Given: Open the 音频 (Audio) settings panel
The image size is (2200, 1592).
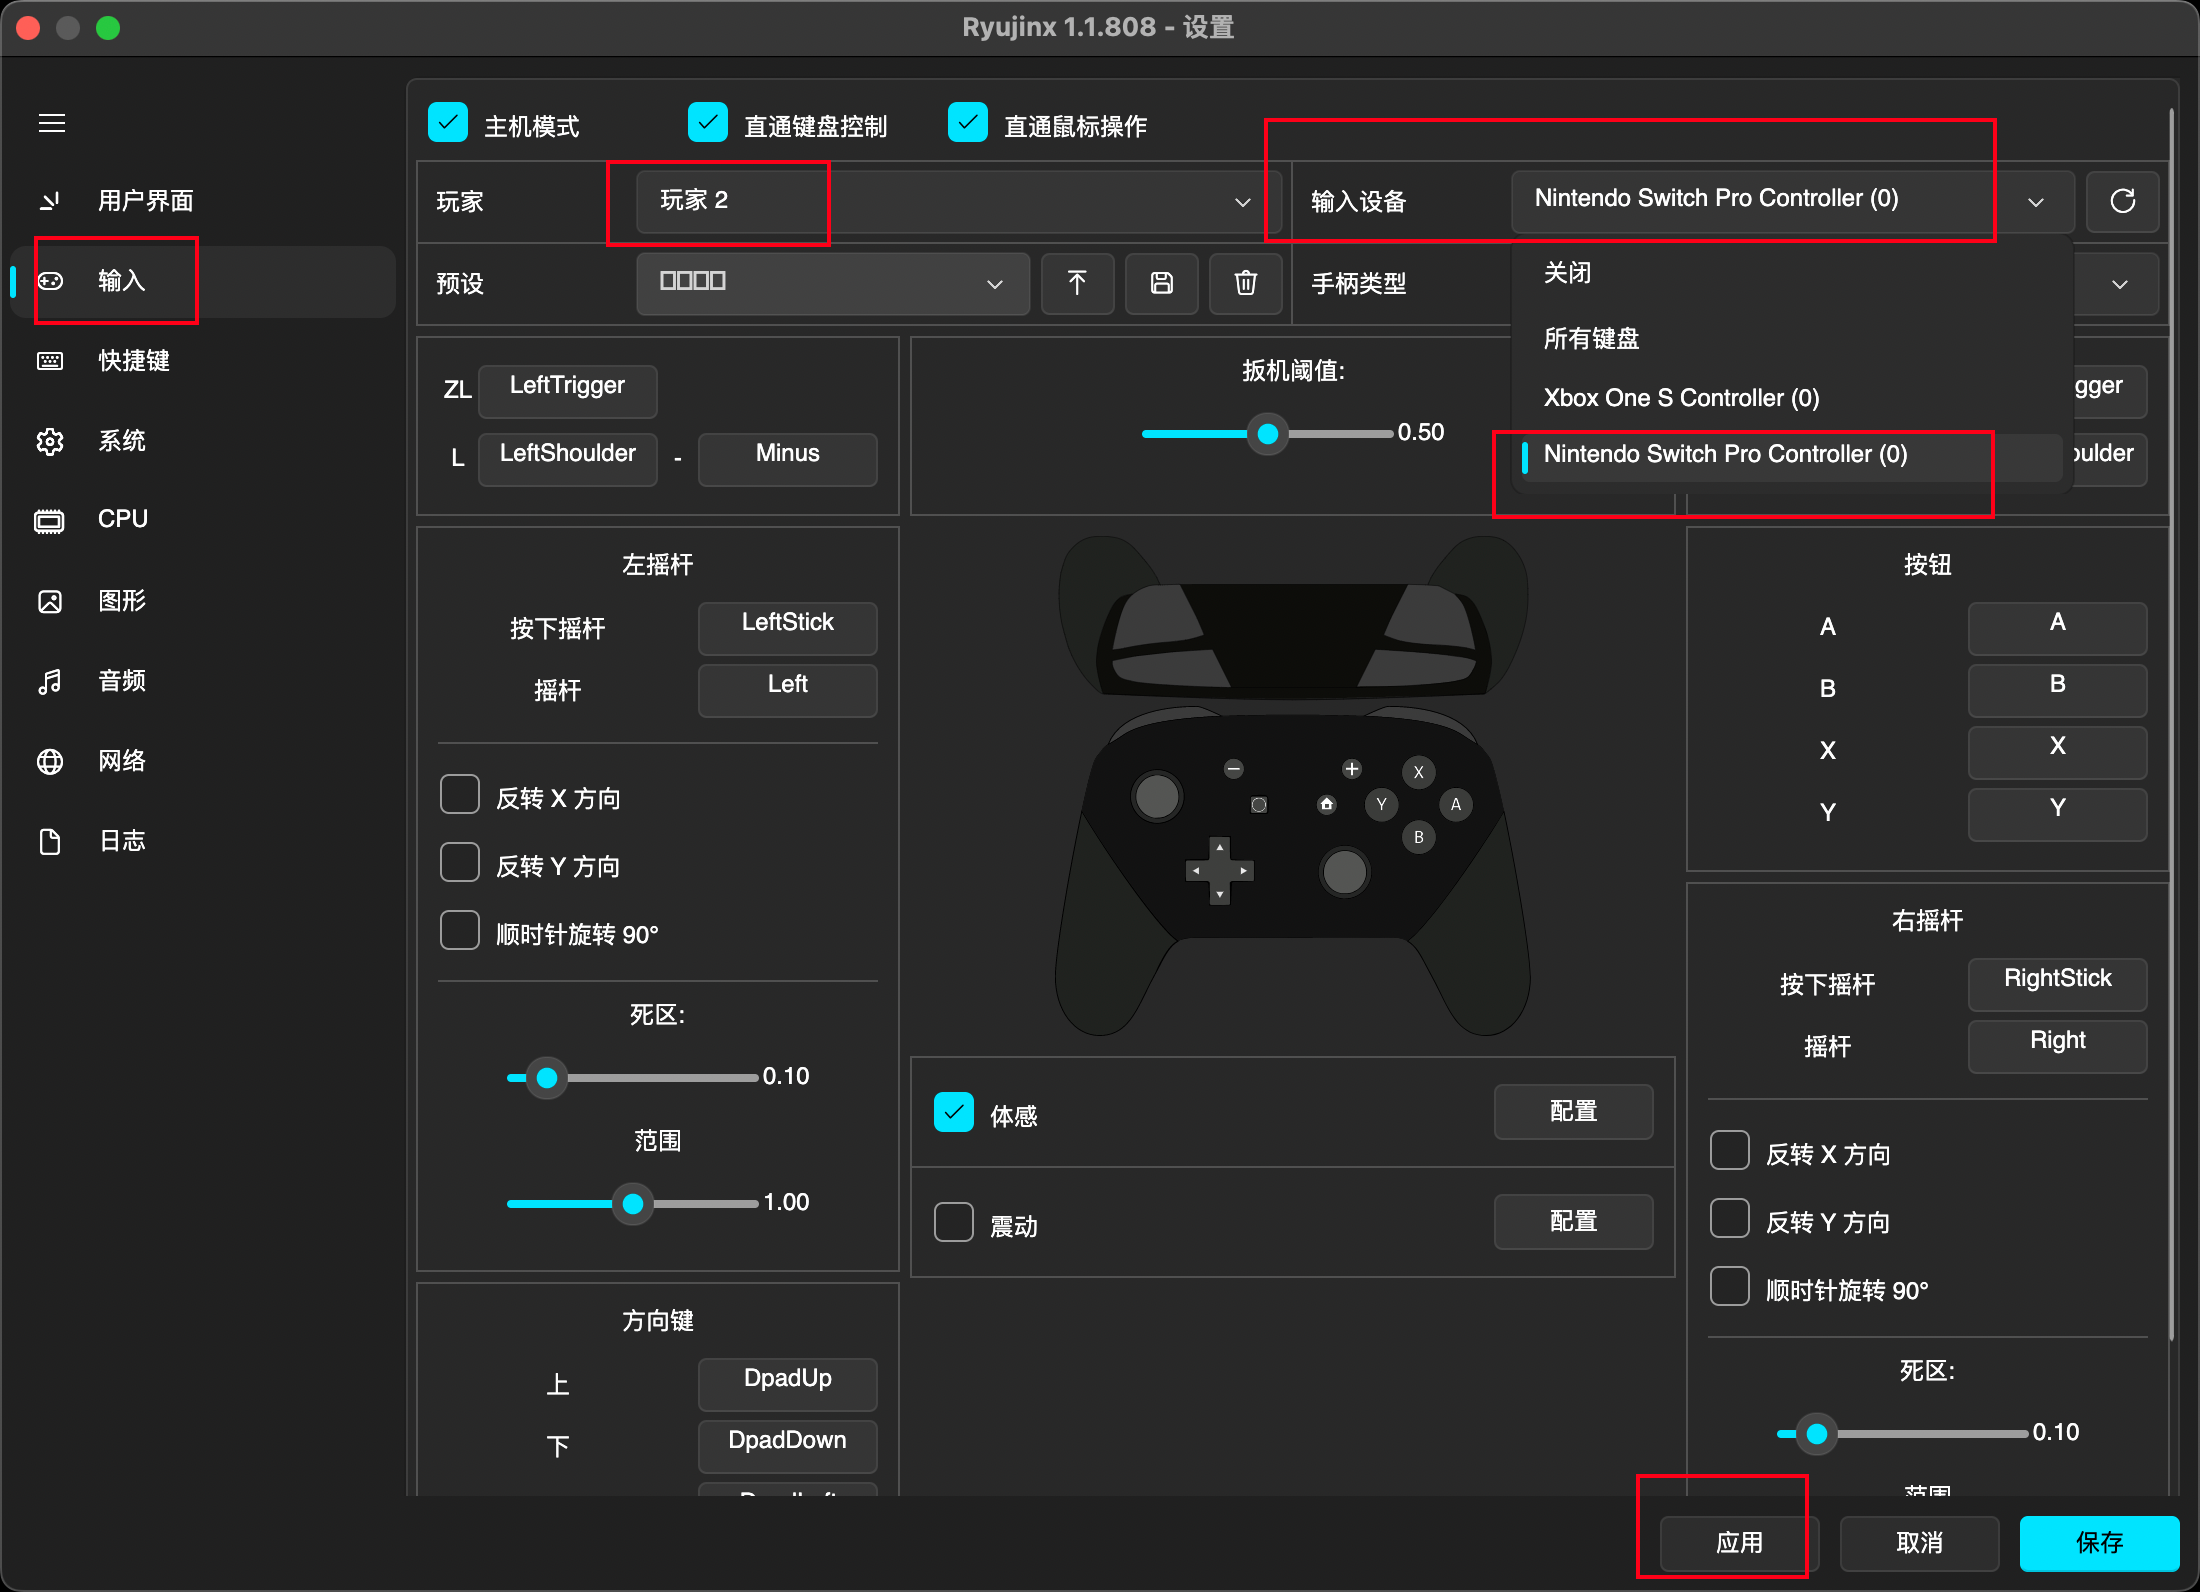Looking at the screenshot, I should [x=120, y=681].
